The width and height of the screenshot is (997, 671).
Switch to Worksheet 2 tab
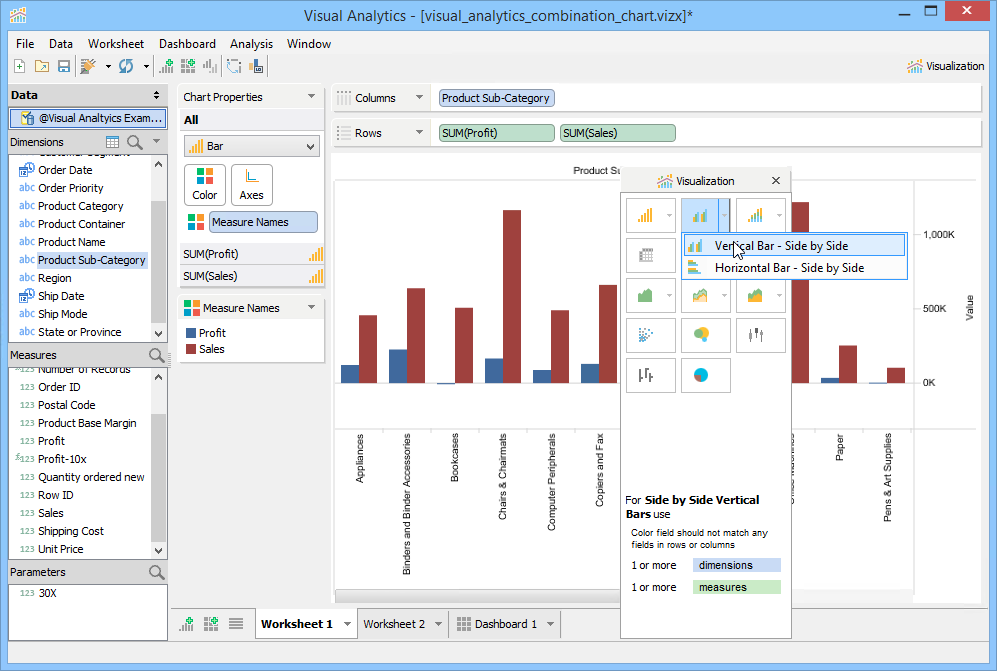[394, 624]
